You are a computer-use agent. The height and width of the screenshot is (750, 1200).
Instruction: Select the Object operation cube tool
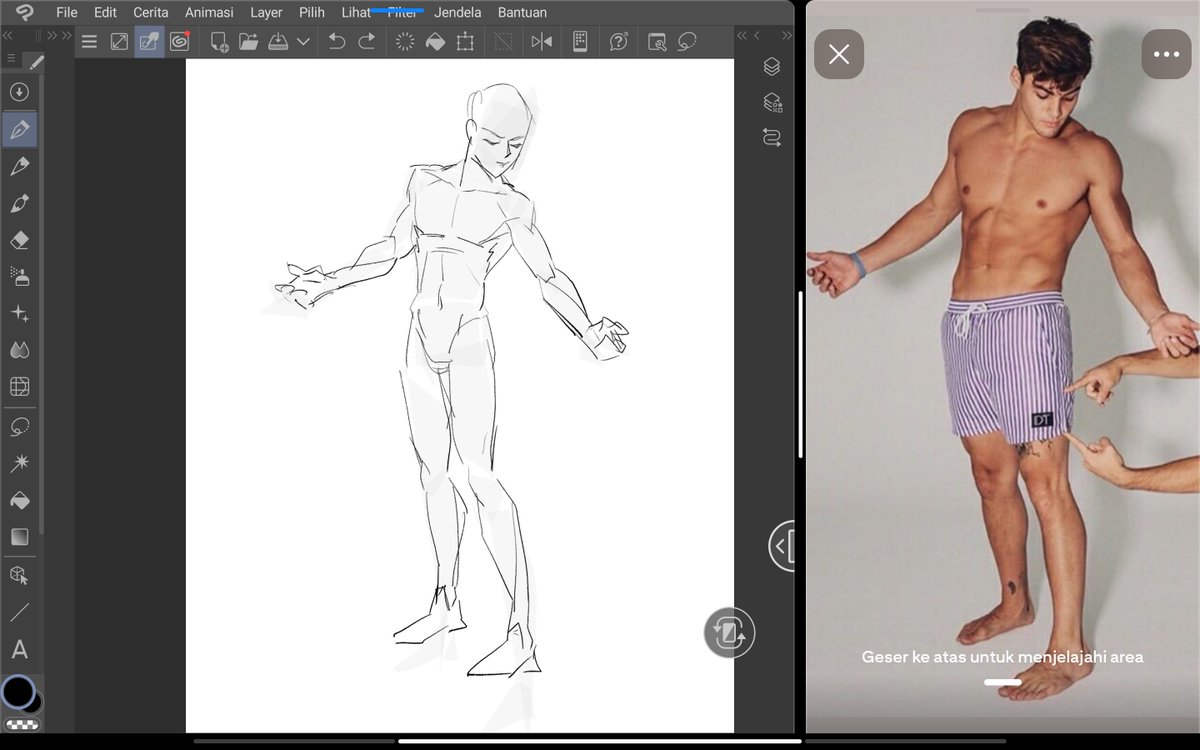[x=19, y=576]
